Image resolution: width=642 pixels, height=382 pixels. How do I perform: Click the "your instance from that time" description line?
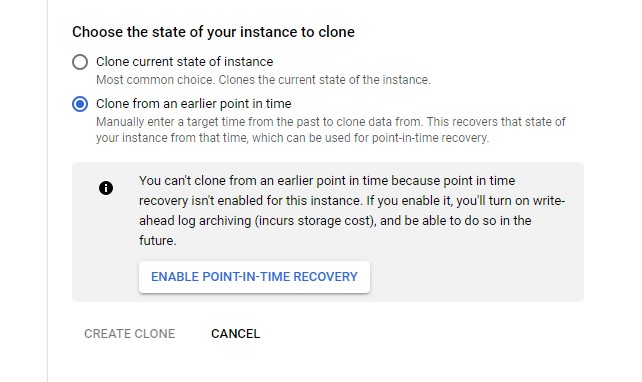pos(293,138)
